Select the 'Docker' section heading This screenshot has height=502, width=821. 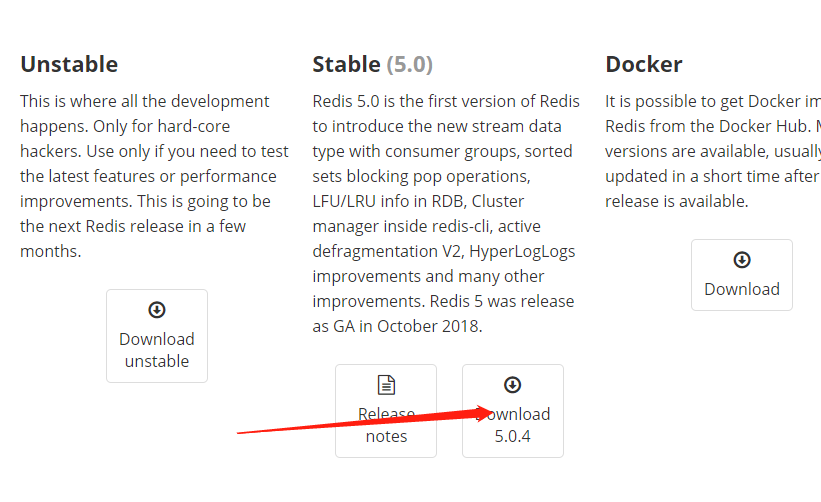[x=644, y=64]
